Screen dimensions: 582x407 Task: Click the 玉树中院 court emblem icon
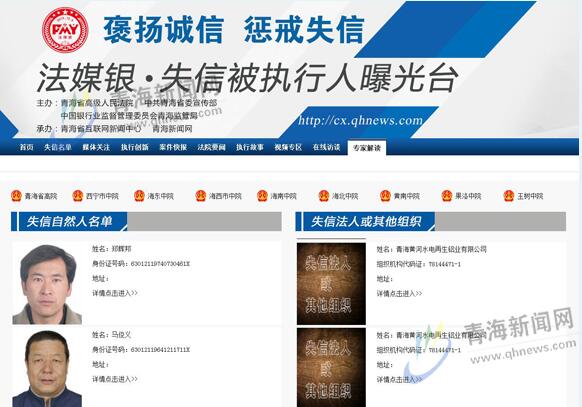click(x=509, y=196)
